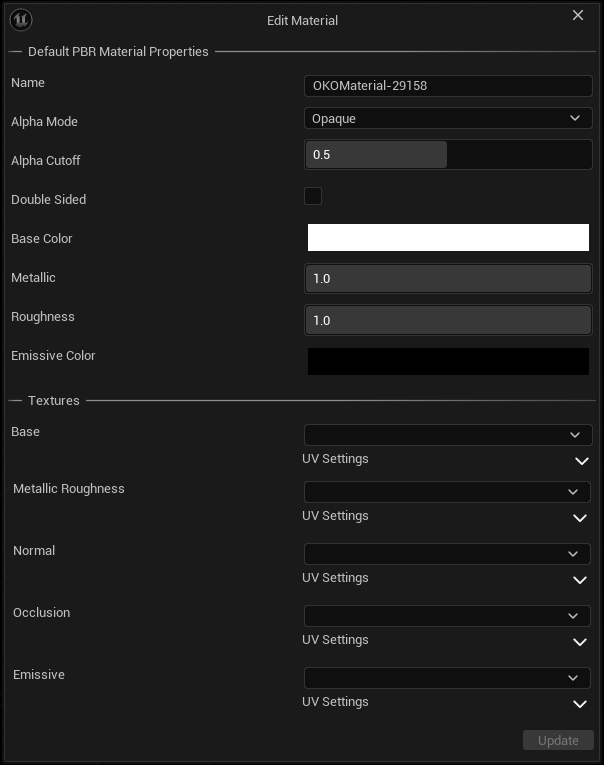Viewport: 604px width, 765px height.
Task: Open the Alpha Mode dropdown
Action: click(x=448, y=119)
